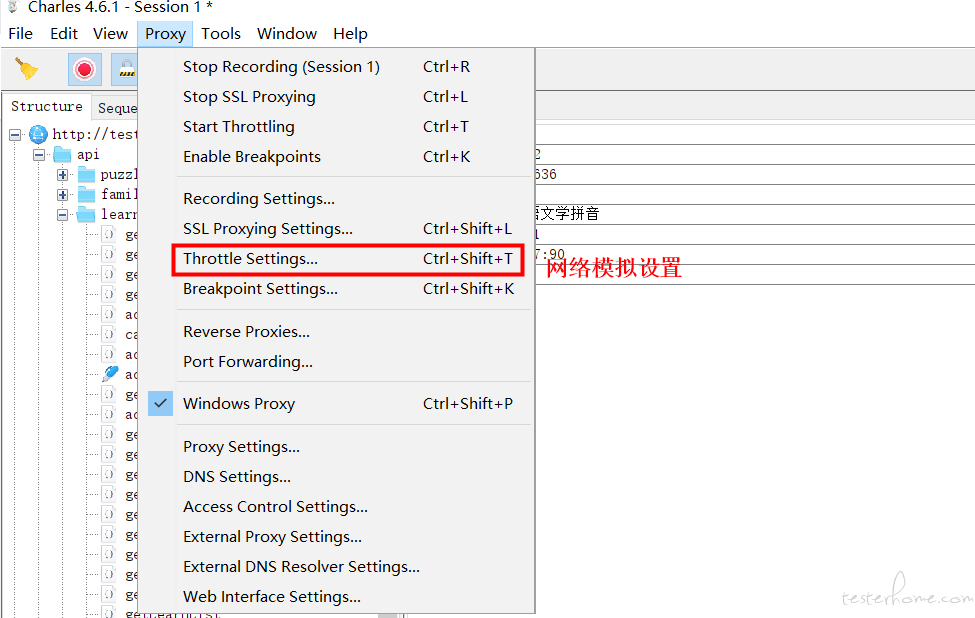Open the Tools menu

point(221,34)
